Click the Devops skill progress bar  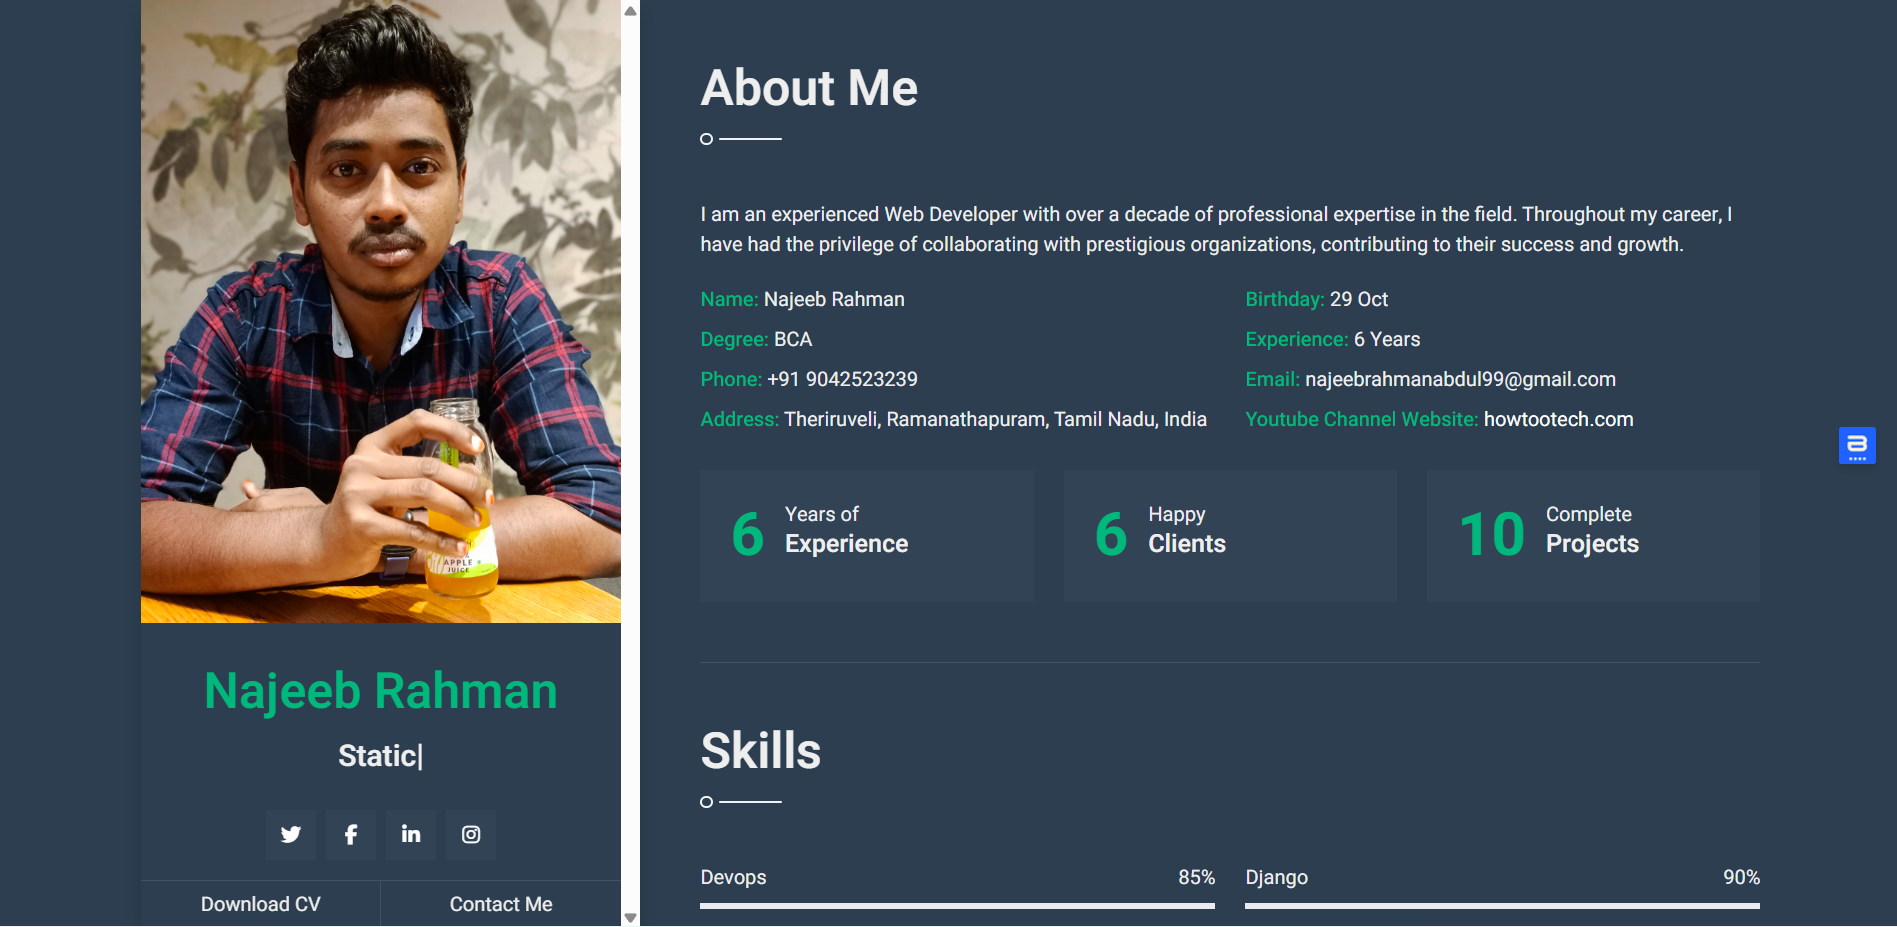coord(957,906)
